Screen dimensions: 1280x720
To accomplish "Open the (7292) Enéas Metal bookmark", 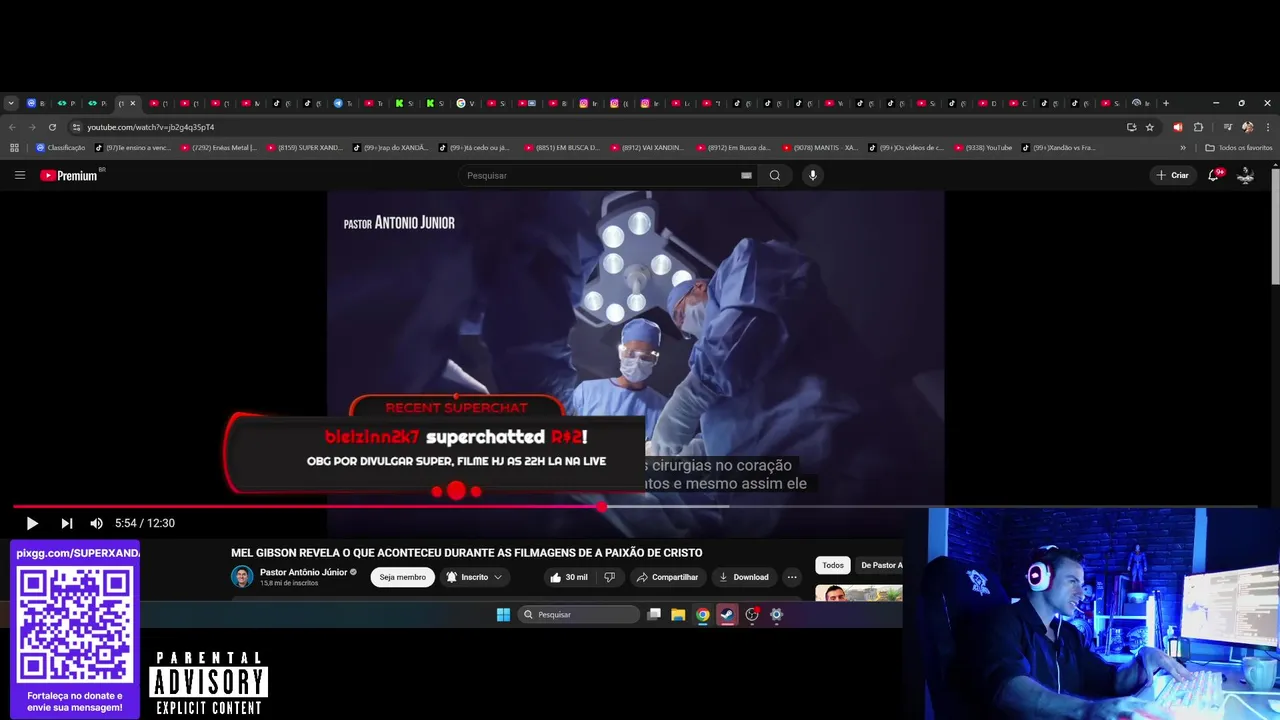I will coord(219,148).
